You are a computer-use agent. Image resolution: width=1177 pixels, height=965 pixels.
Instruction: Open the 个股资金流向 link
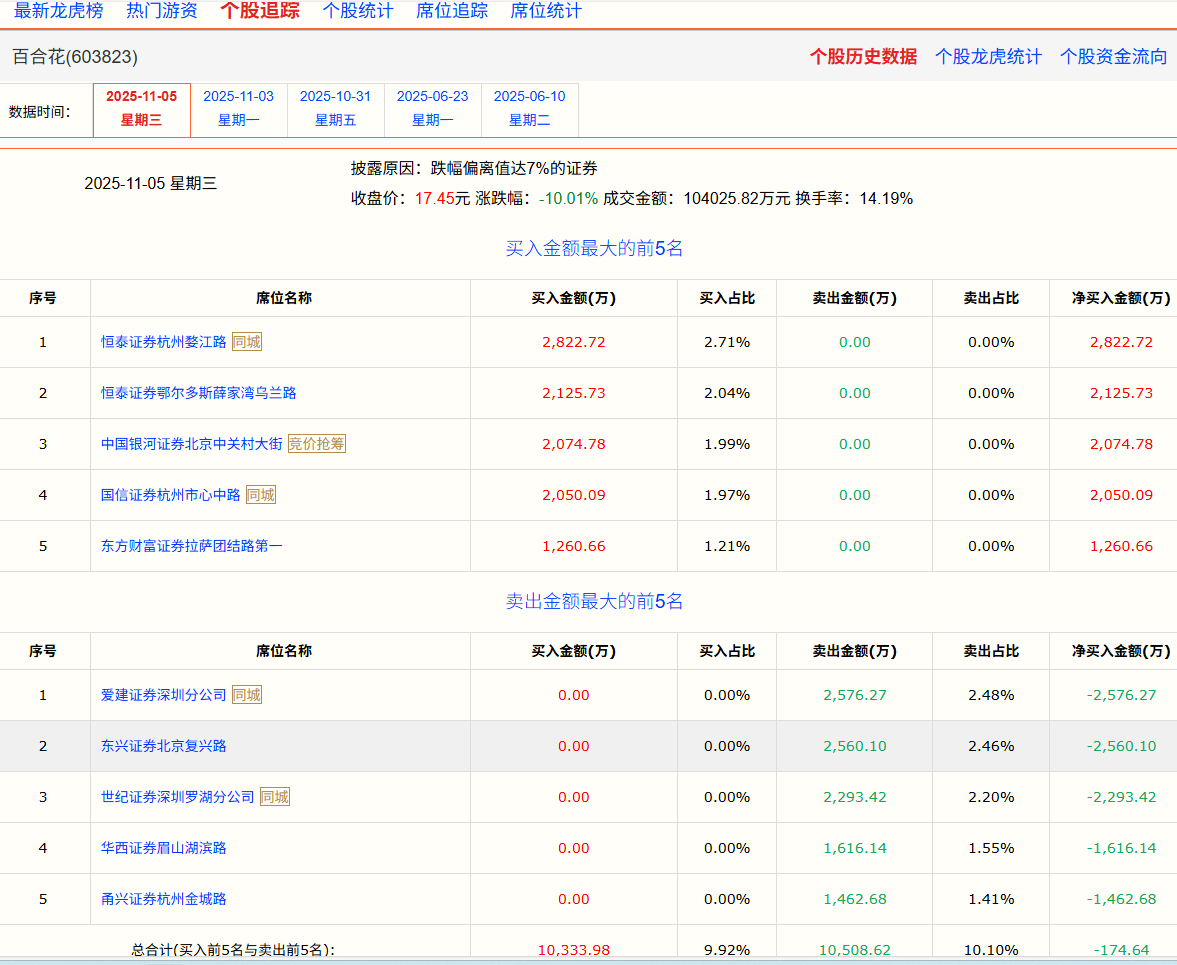coord(1113,57)
